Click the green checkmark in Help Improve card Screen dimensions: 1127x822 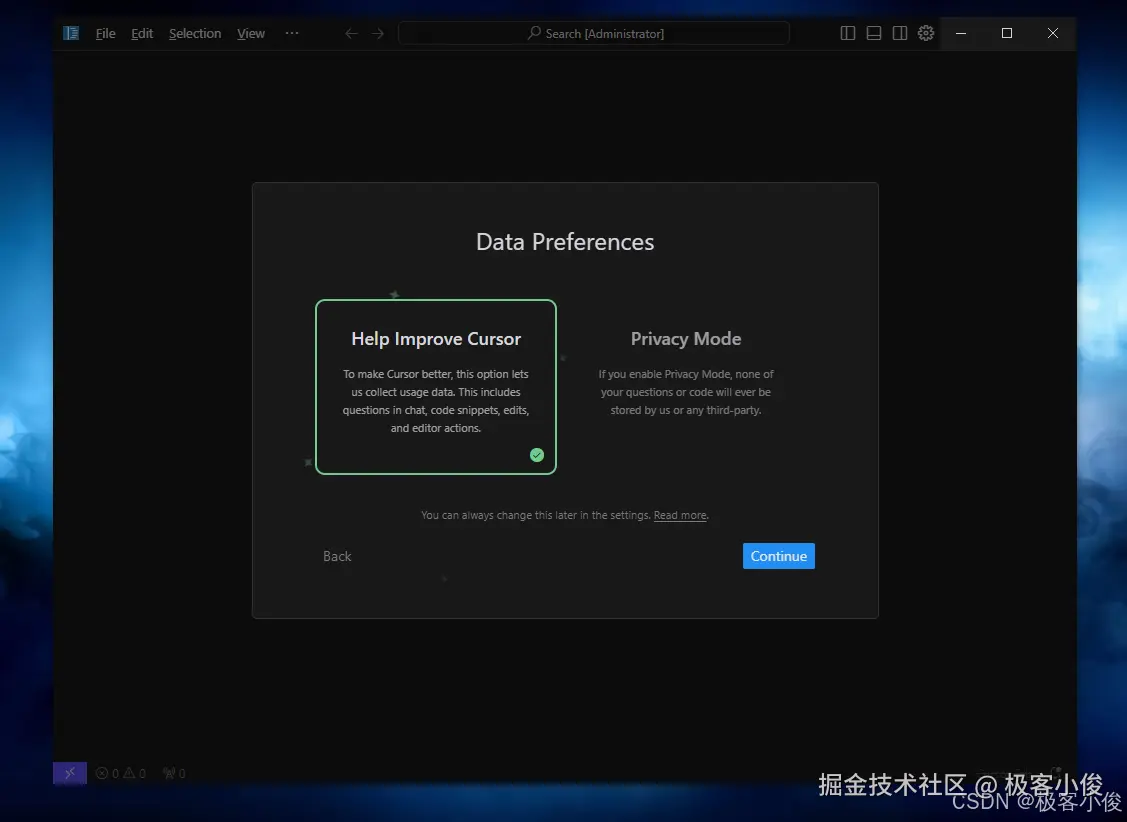(x=537, y=455)
